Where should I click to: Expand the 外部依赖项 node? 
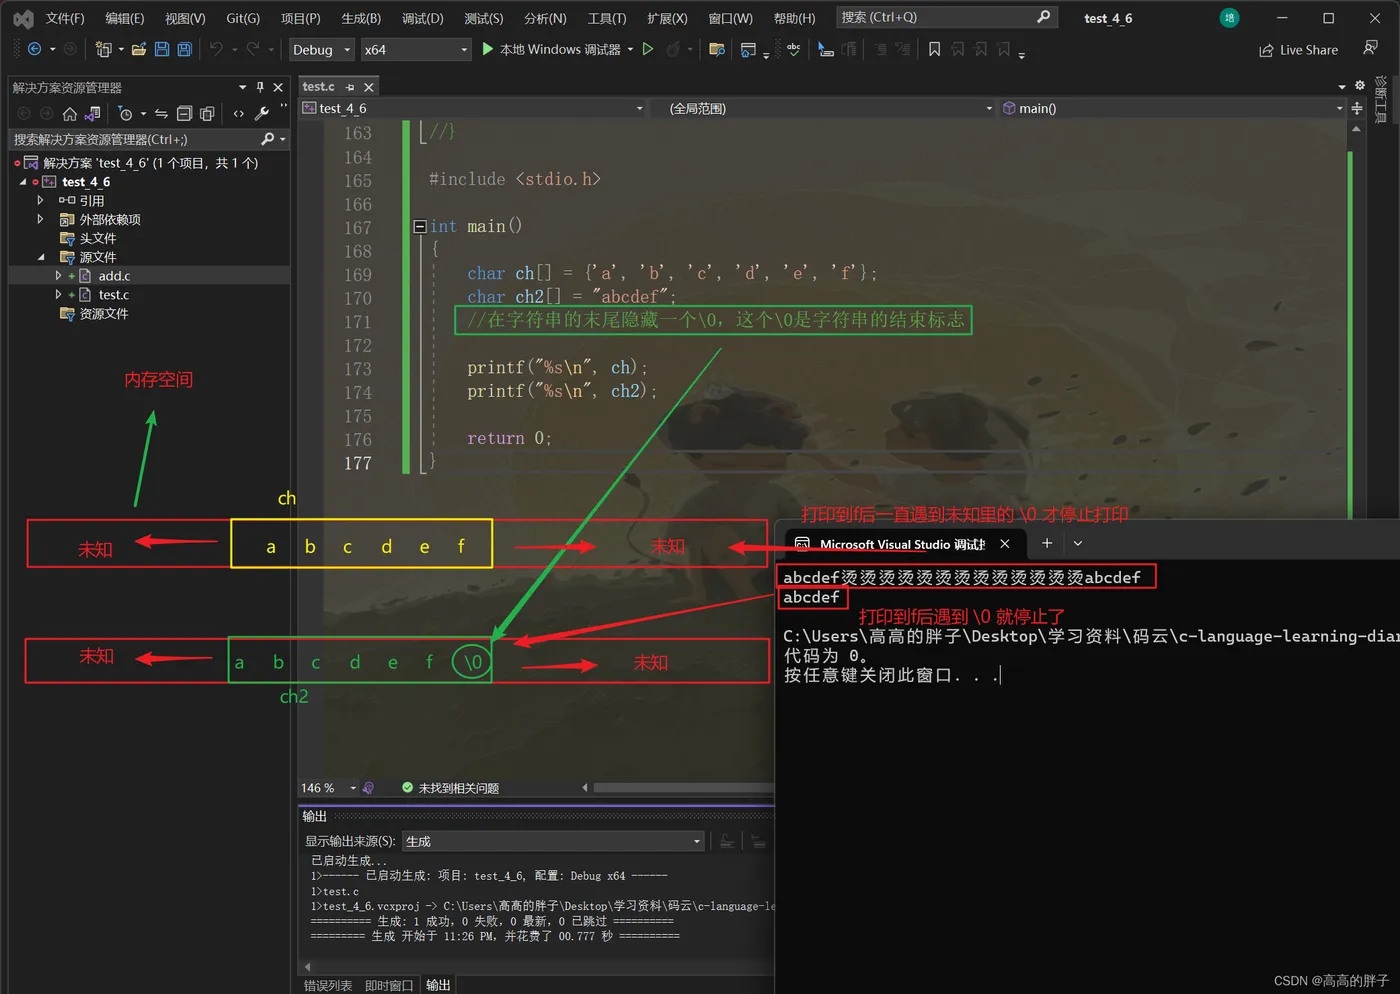click(x=40, y=219)
